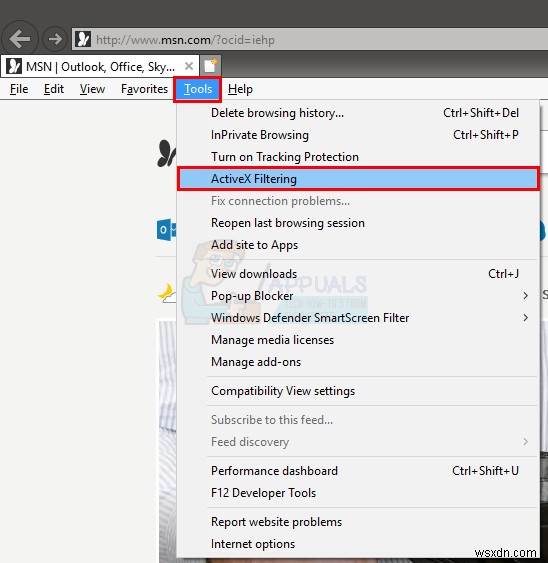Expand the Pop-up Blocker submenu arrow
Viewport: 548px width, 563px height.
pyautogui.click(x=526, y=296)
